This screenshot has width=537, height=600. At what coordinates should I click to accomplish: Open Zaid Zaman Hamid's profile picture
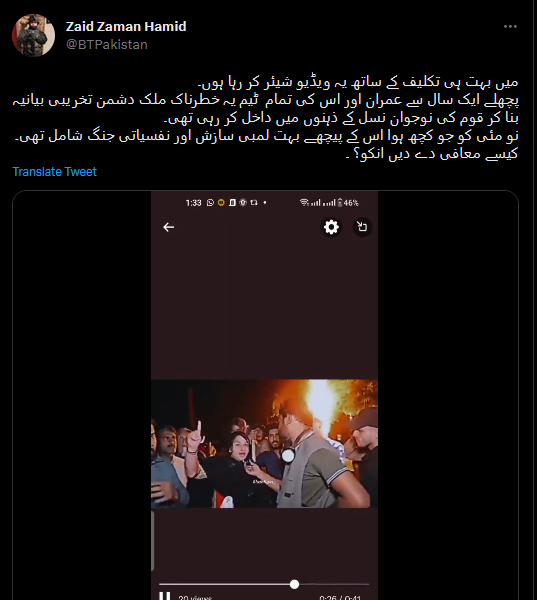33,35
